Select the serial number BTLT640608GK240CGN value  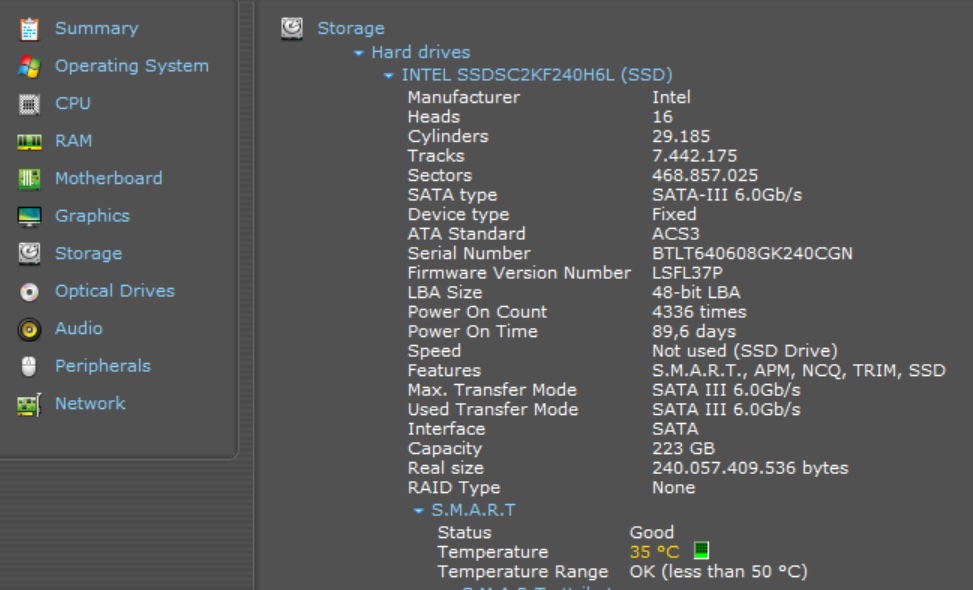[x=752, y=254]
